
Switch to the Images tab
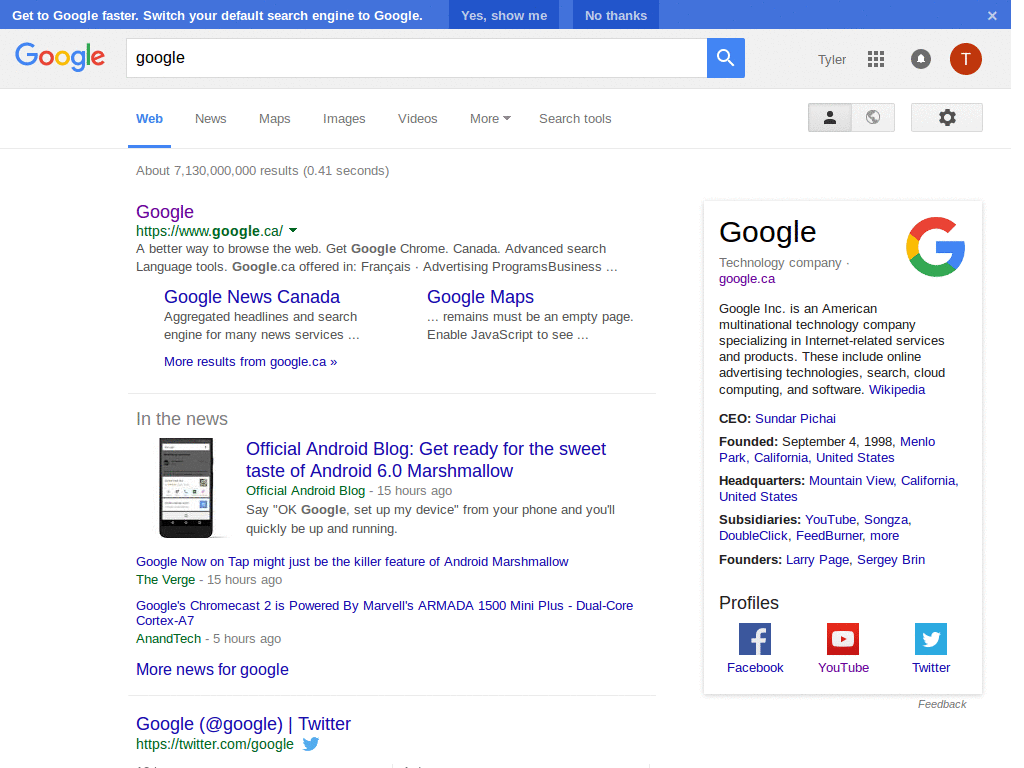click(x=344, y=119)
